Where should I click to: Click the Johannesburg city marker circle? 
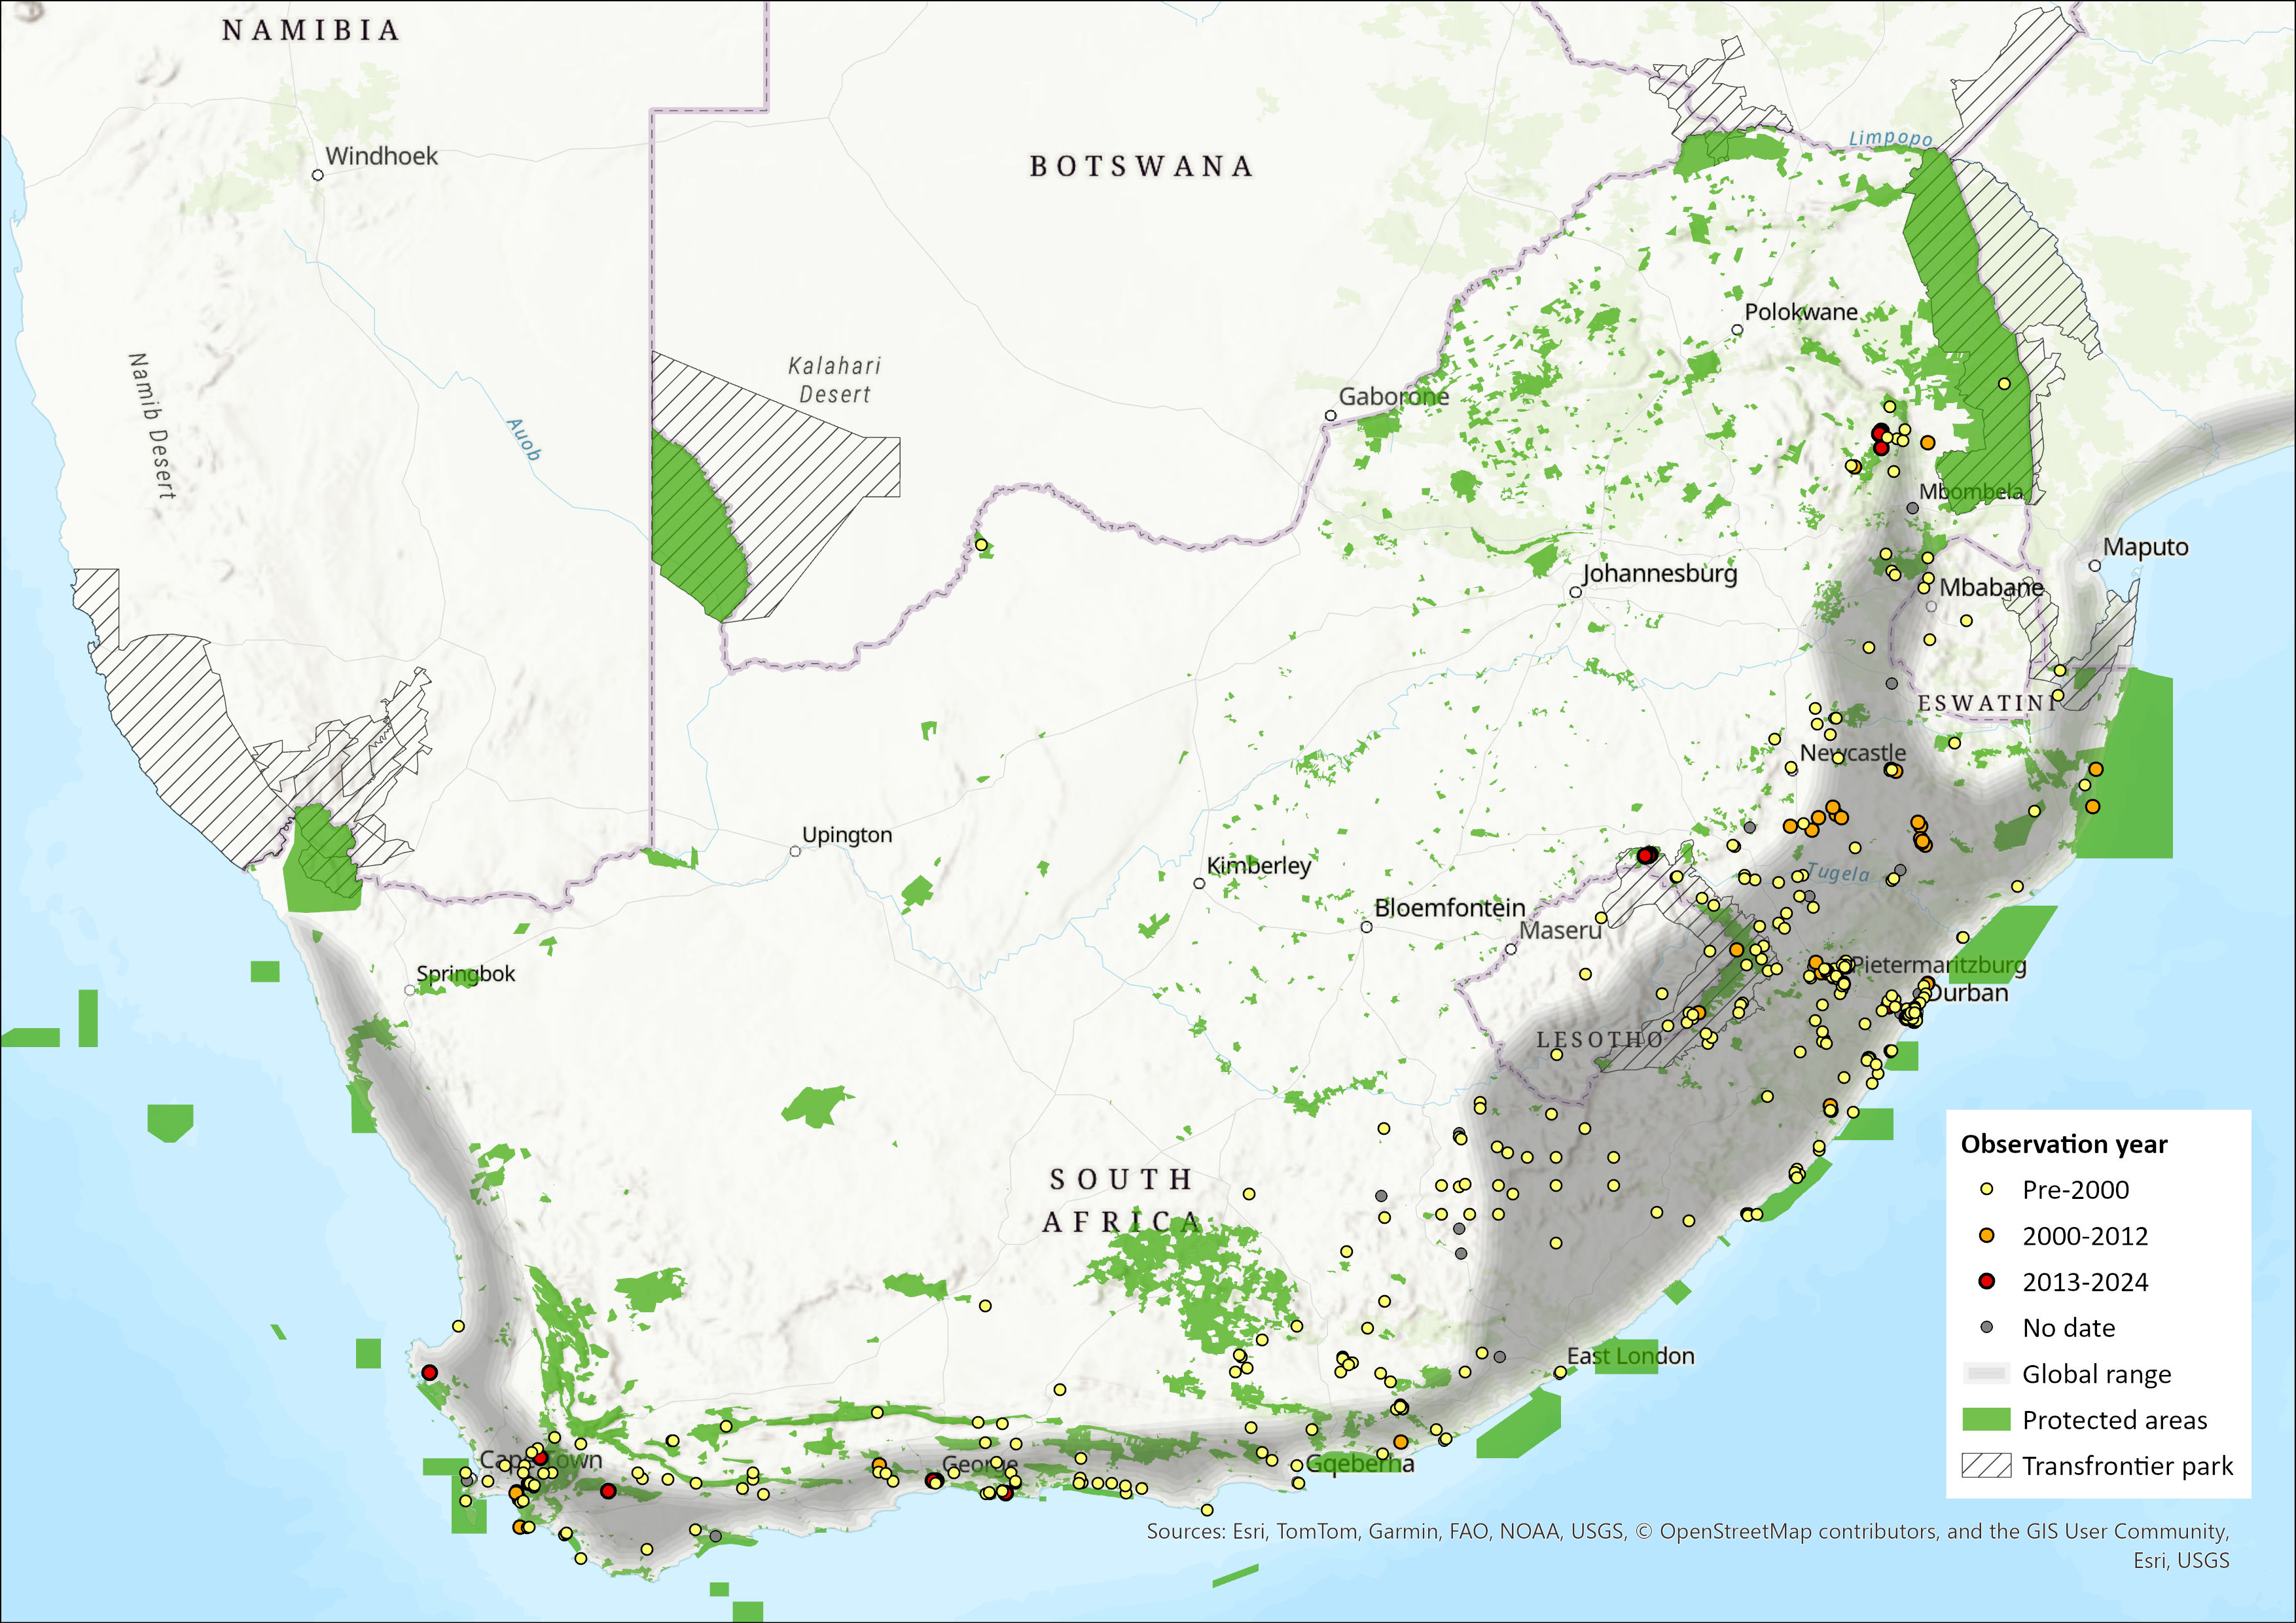tap(1575, 592)
